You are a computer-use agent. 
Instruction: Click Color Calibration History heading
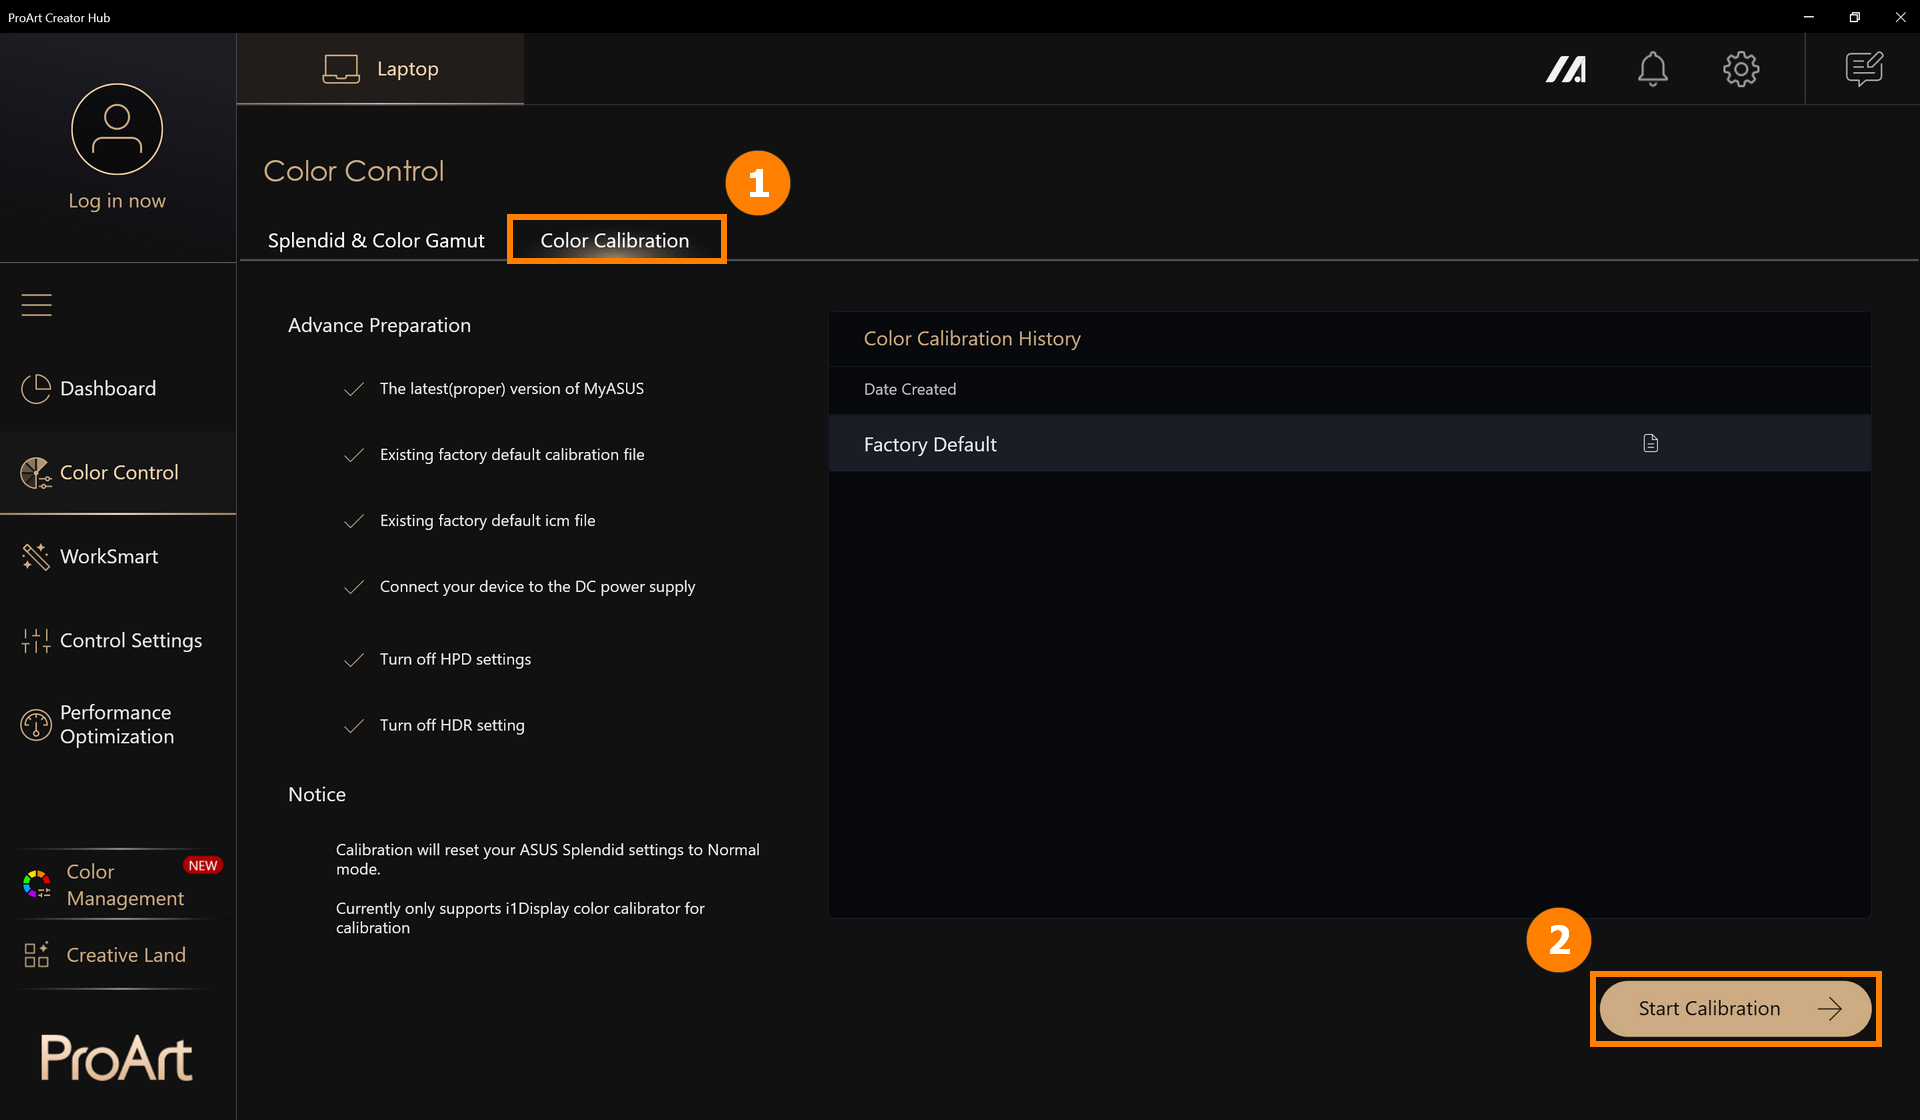pos(972,339)
